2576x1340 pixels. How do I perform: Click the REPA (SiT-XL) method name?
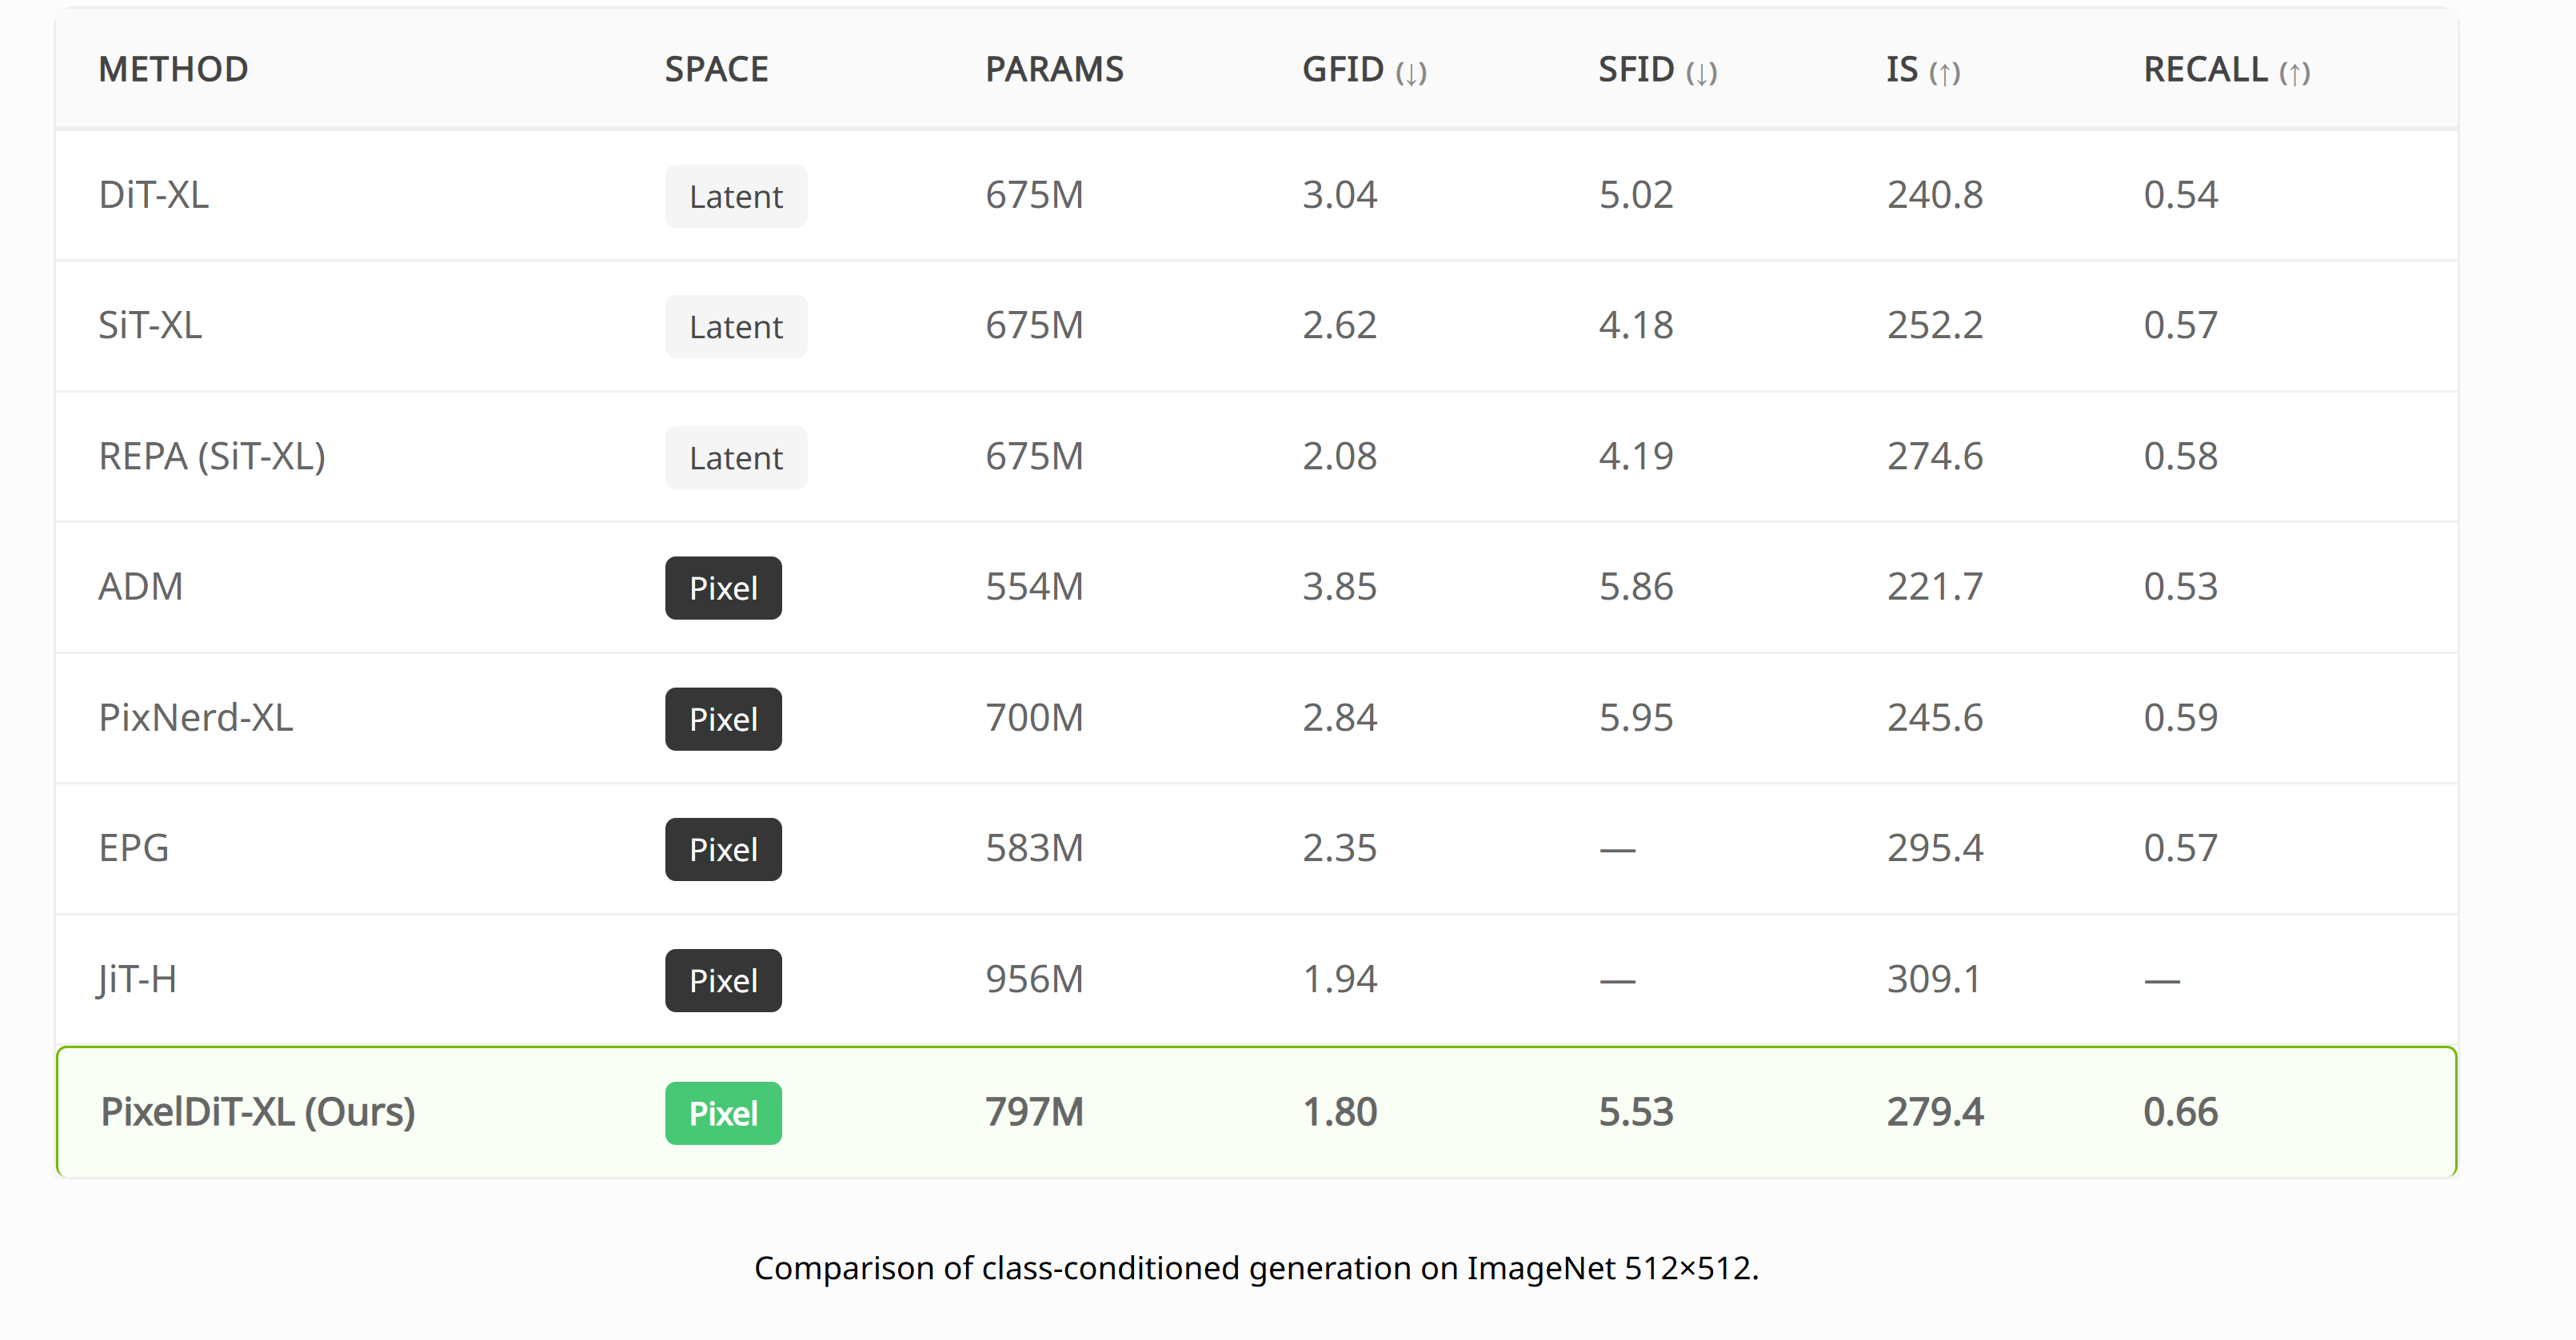click(212, 456)
